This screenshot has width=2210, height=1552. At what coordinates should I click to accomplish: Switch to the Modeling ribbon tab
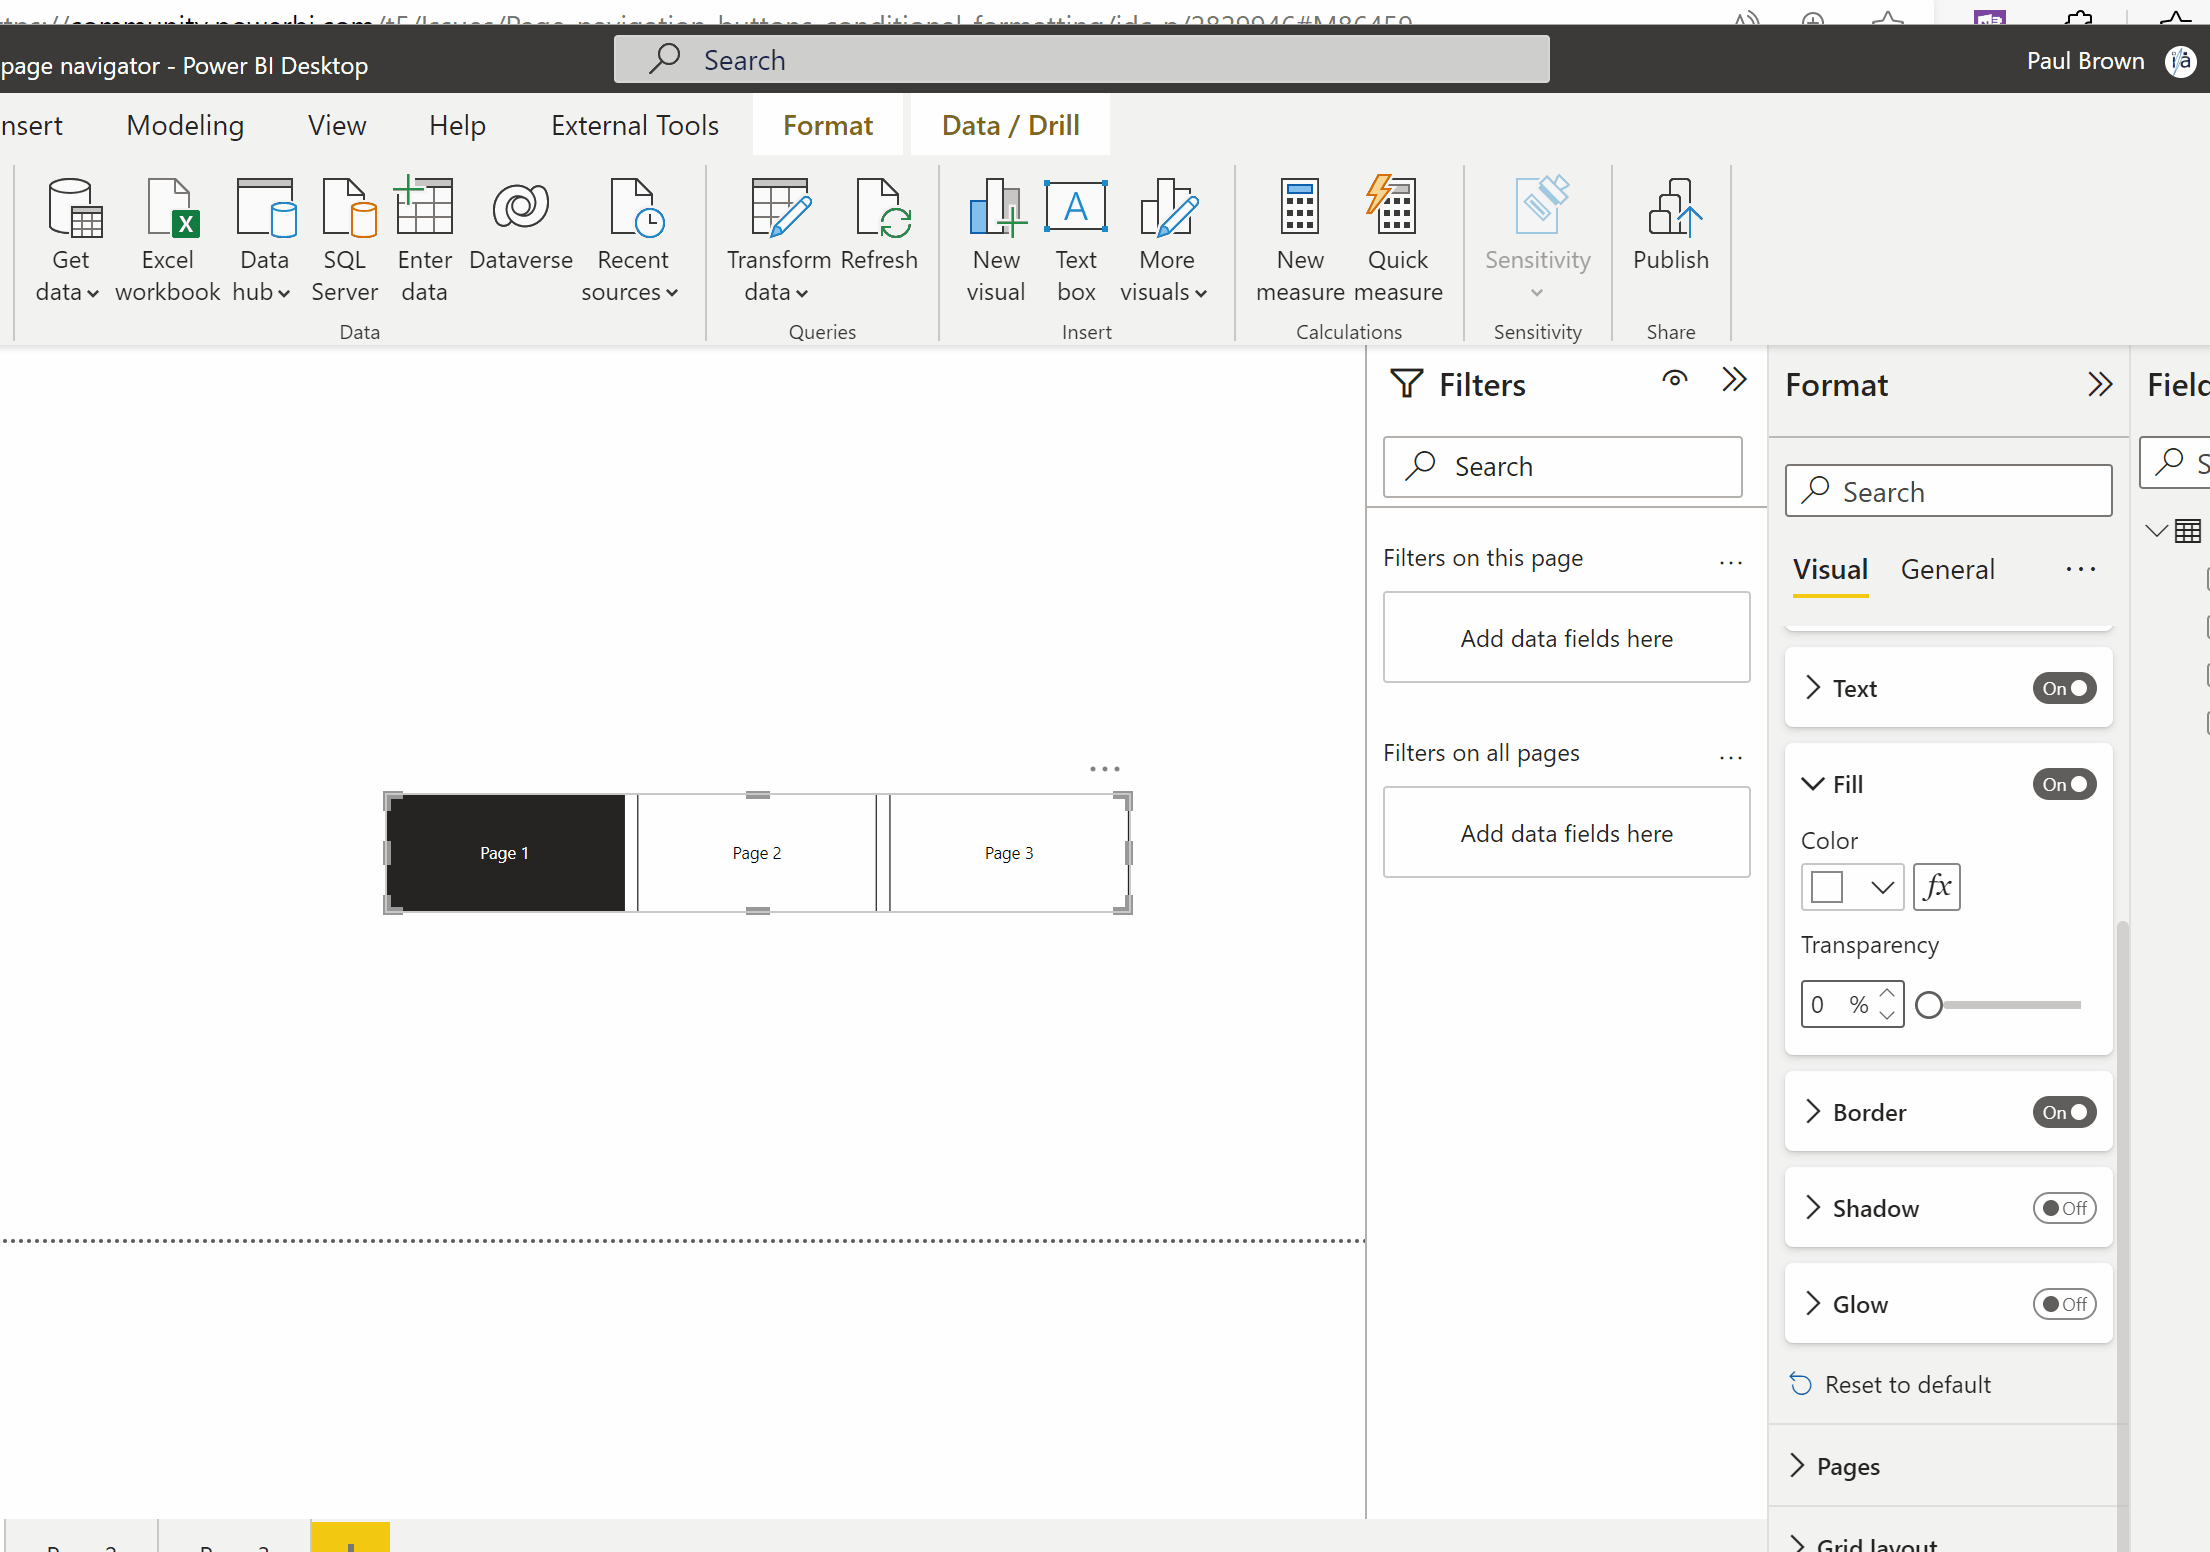[x=185, y=125]
